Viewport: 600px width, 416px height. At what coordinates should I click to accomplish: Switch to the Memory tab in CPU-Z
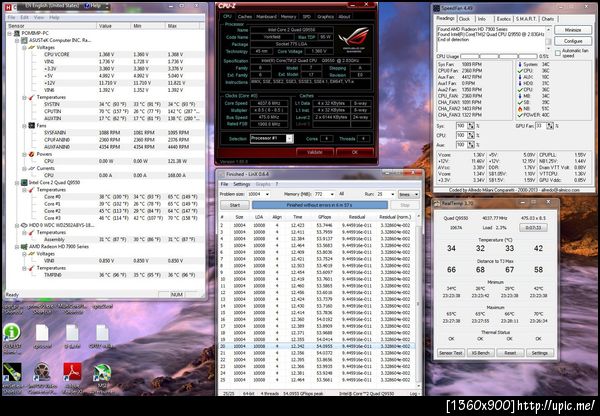tap(288, 17)
